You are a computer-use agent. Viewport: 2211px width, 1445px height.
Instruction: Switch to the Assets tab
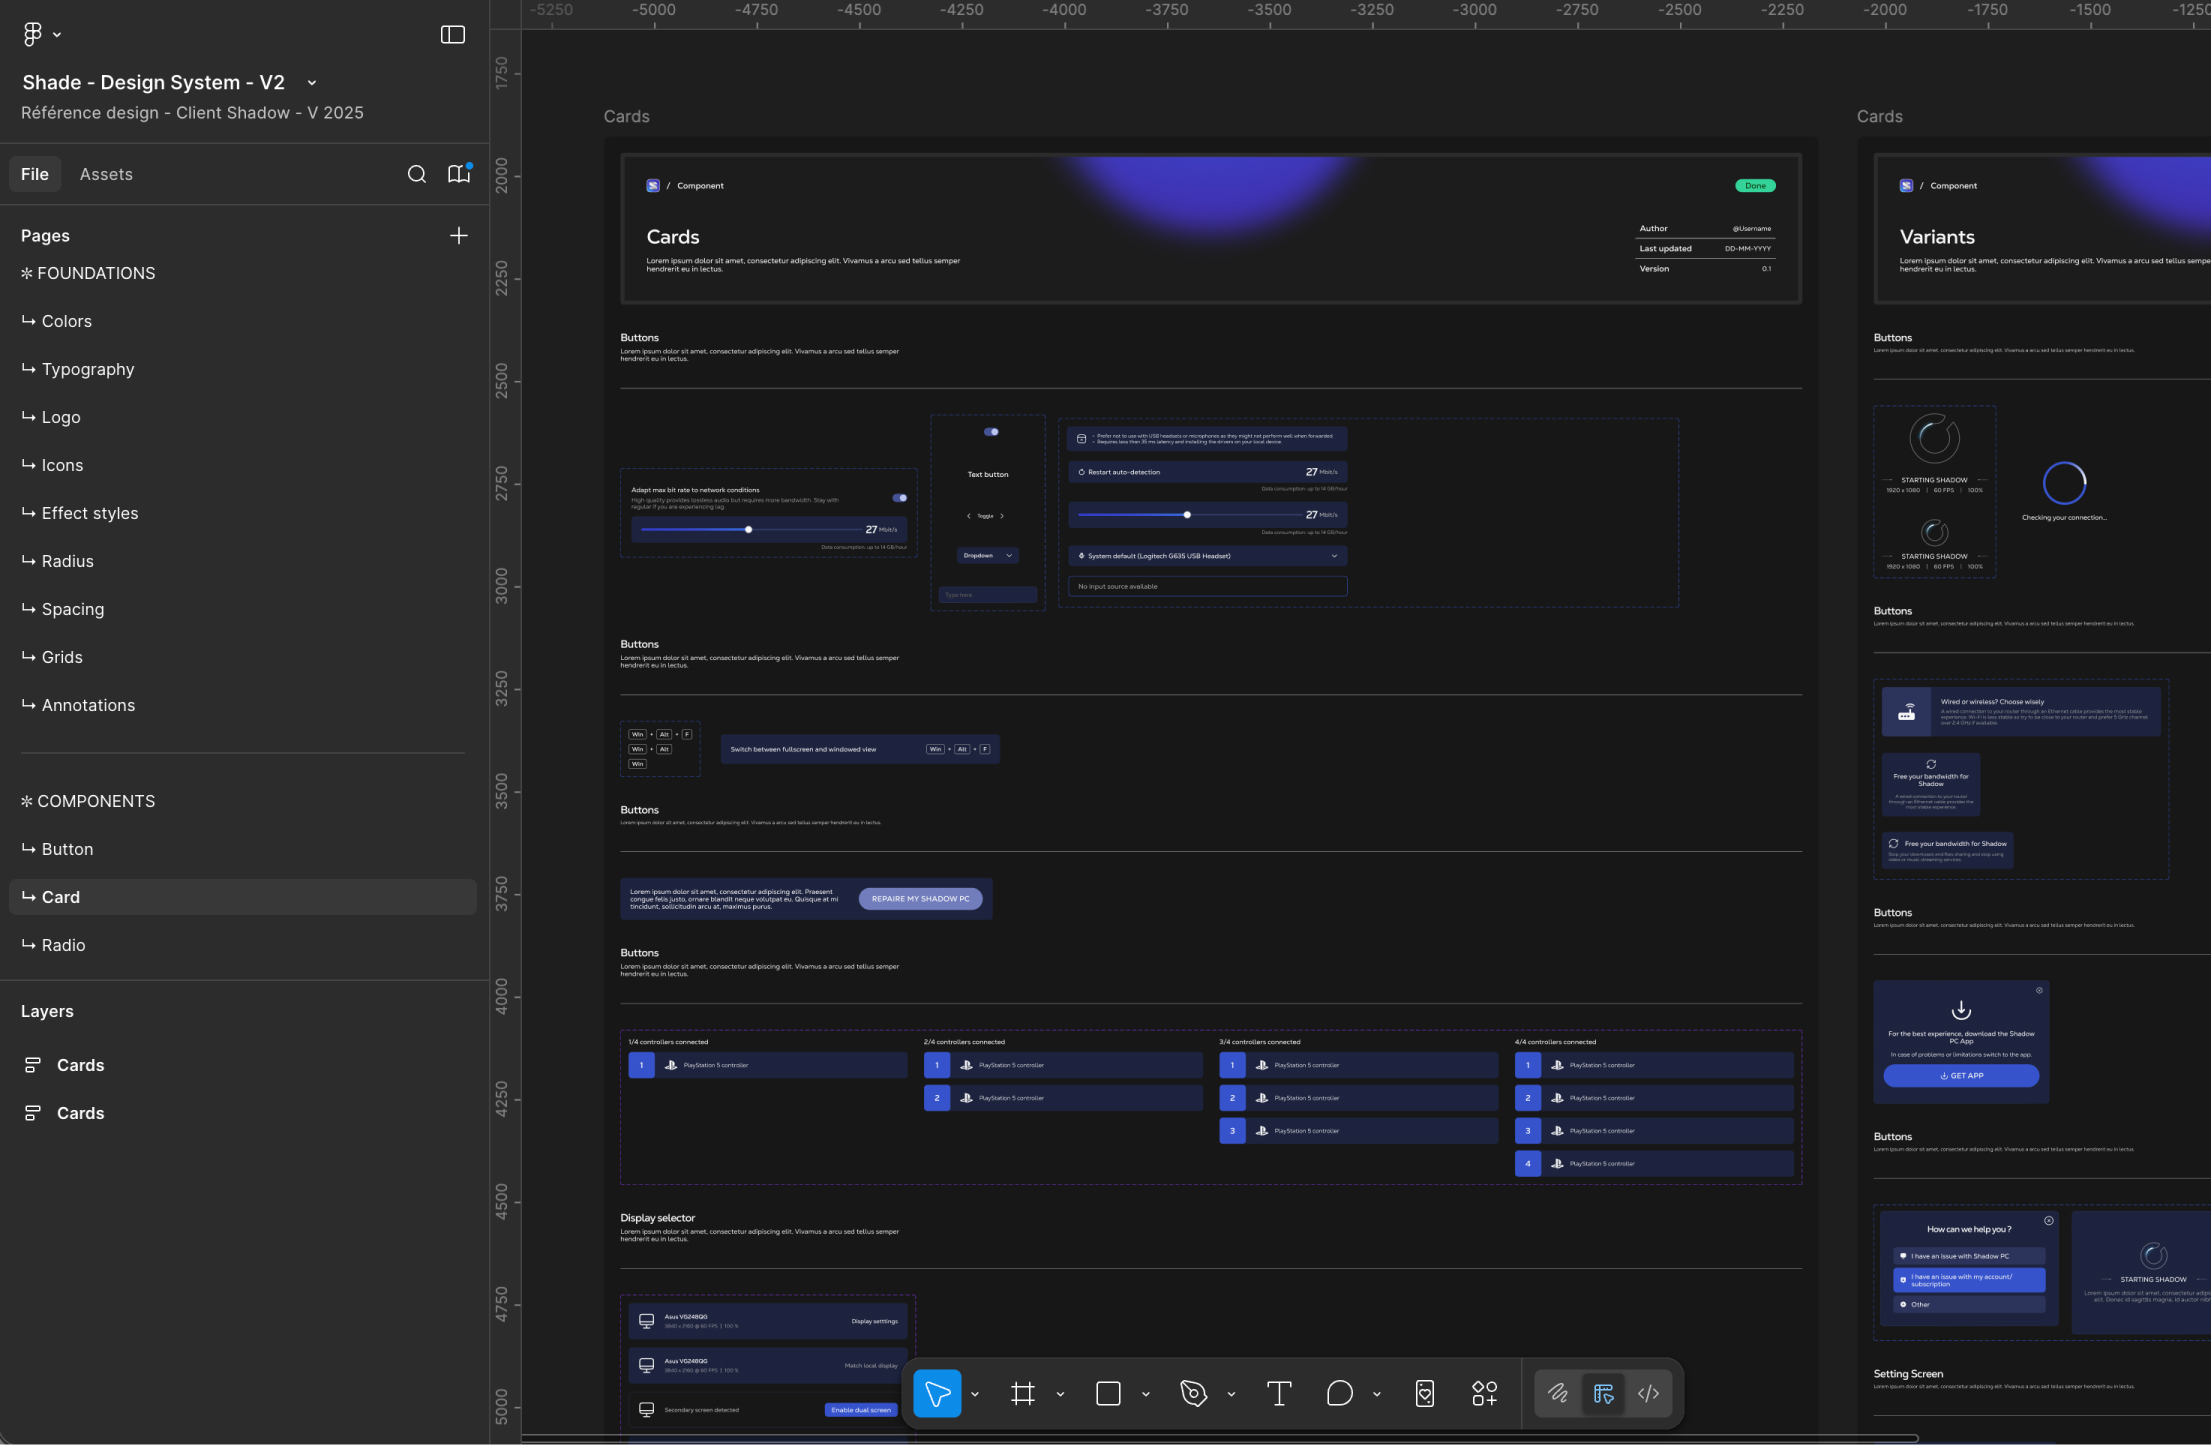pyautogui.click(x=106, y=174)
